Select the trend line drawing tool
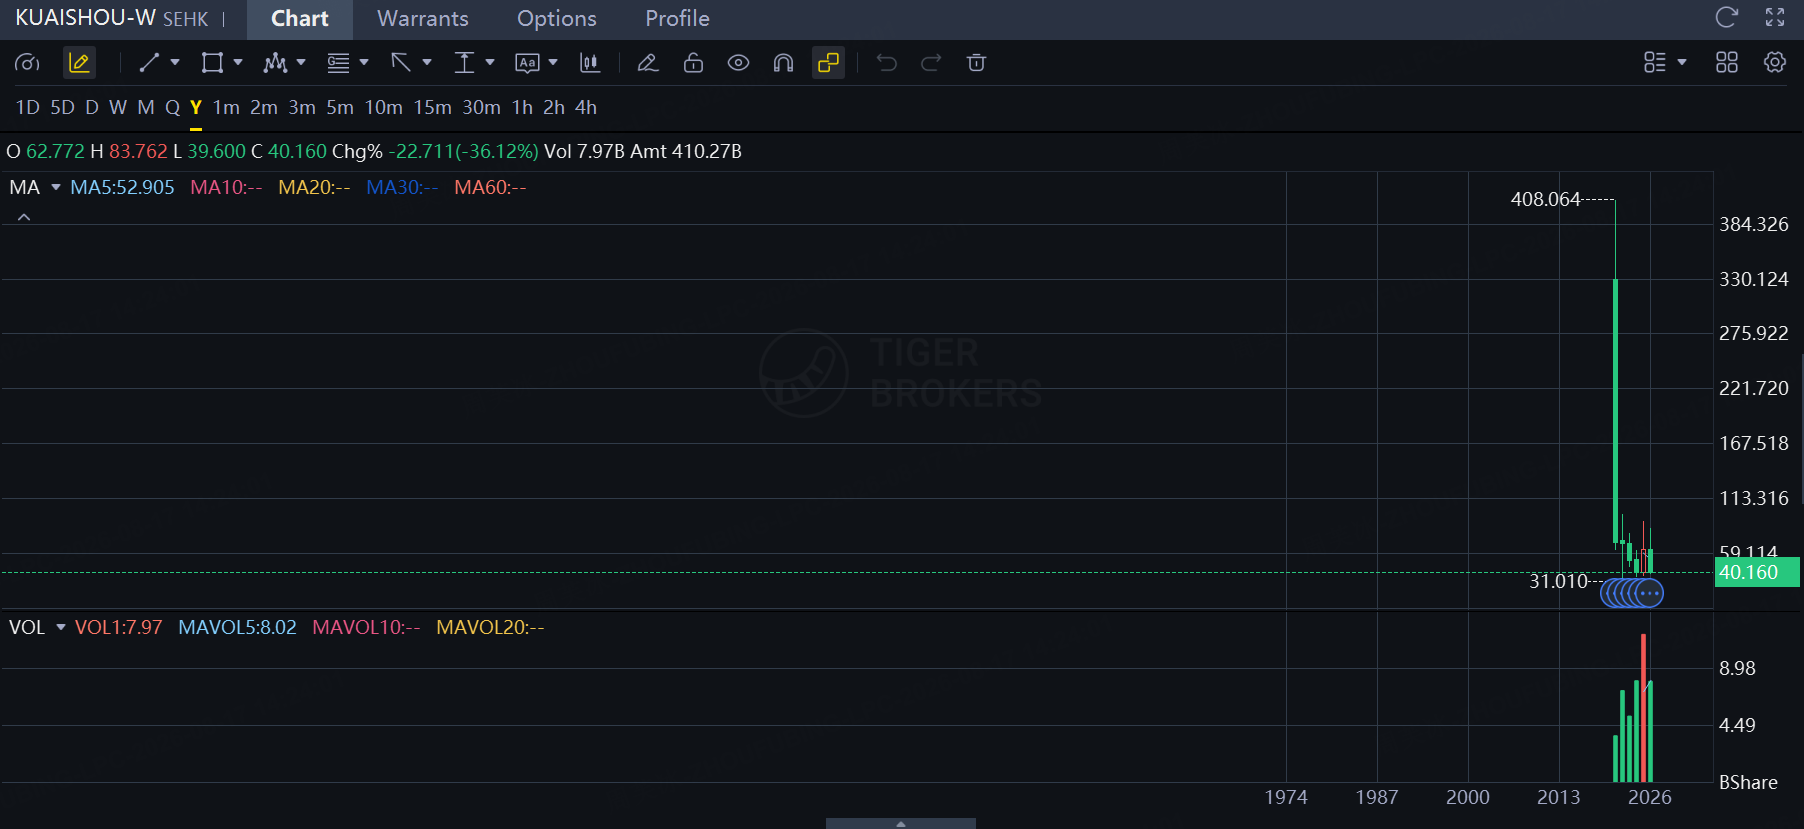 click(x=149, y=63)
